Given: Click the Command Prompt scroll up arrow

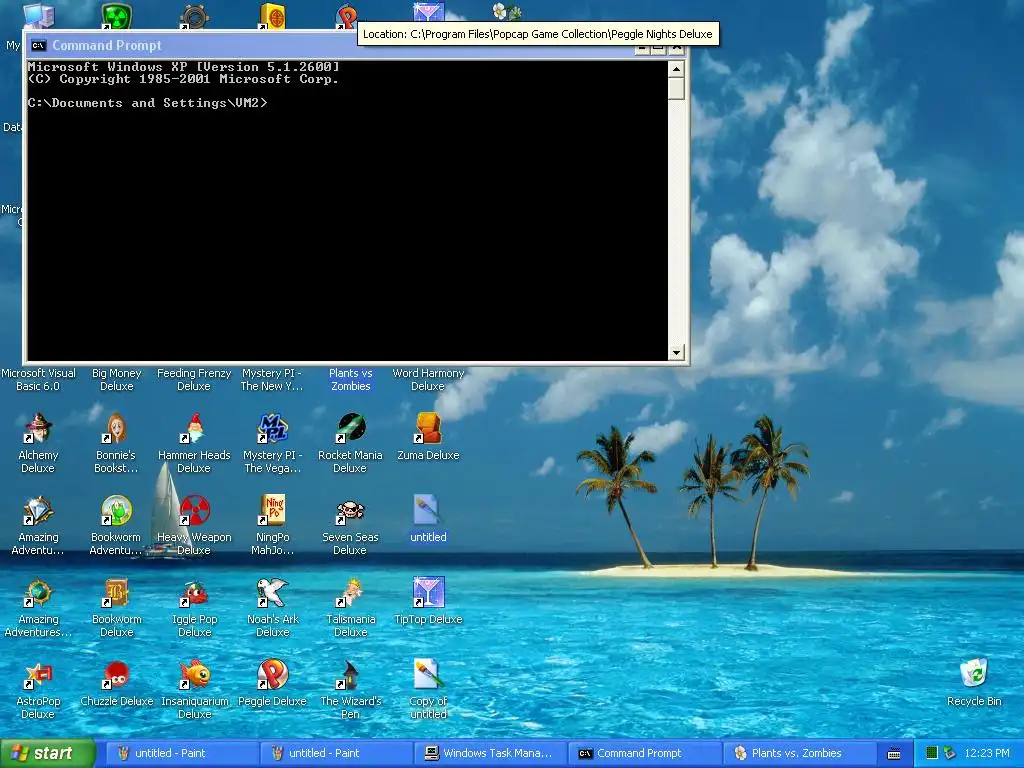Looking at the screenshot, I should point(676,69).
